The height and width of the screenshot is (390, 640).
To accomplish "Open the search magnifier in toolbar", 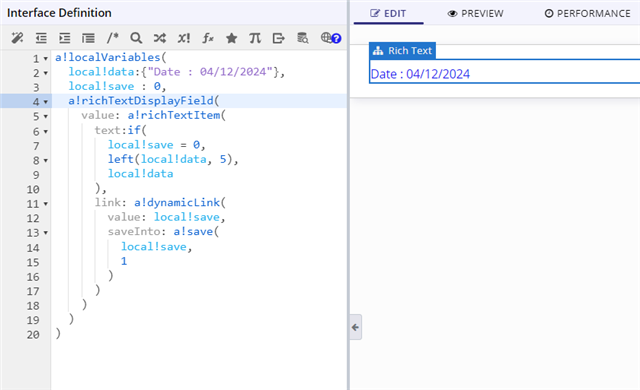I will [x=136, y=38].
